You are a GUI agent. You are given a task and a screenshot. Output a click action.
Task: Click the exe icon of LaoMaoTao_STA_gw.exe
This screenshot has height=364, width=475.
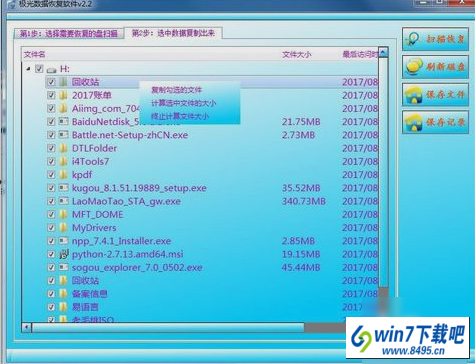pyautogui.click(x=63, y=201)
